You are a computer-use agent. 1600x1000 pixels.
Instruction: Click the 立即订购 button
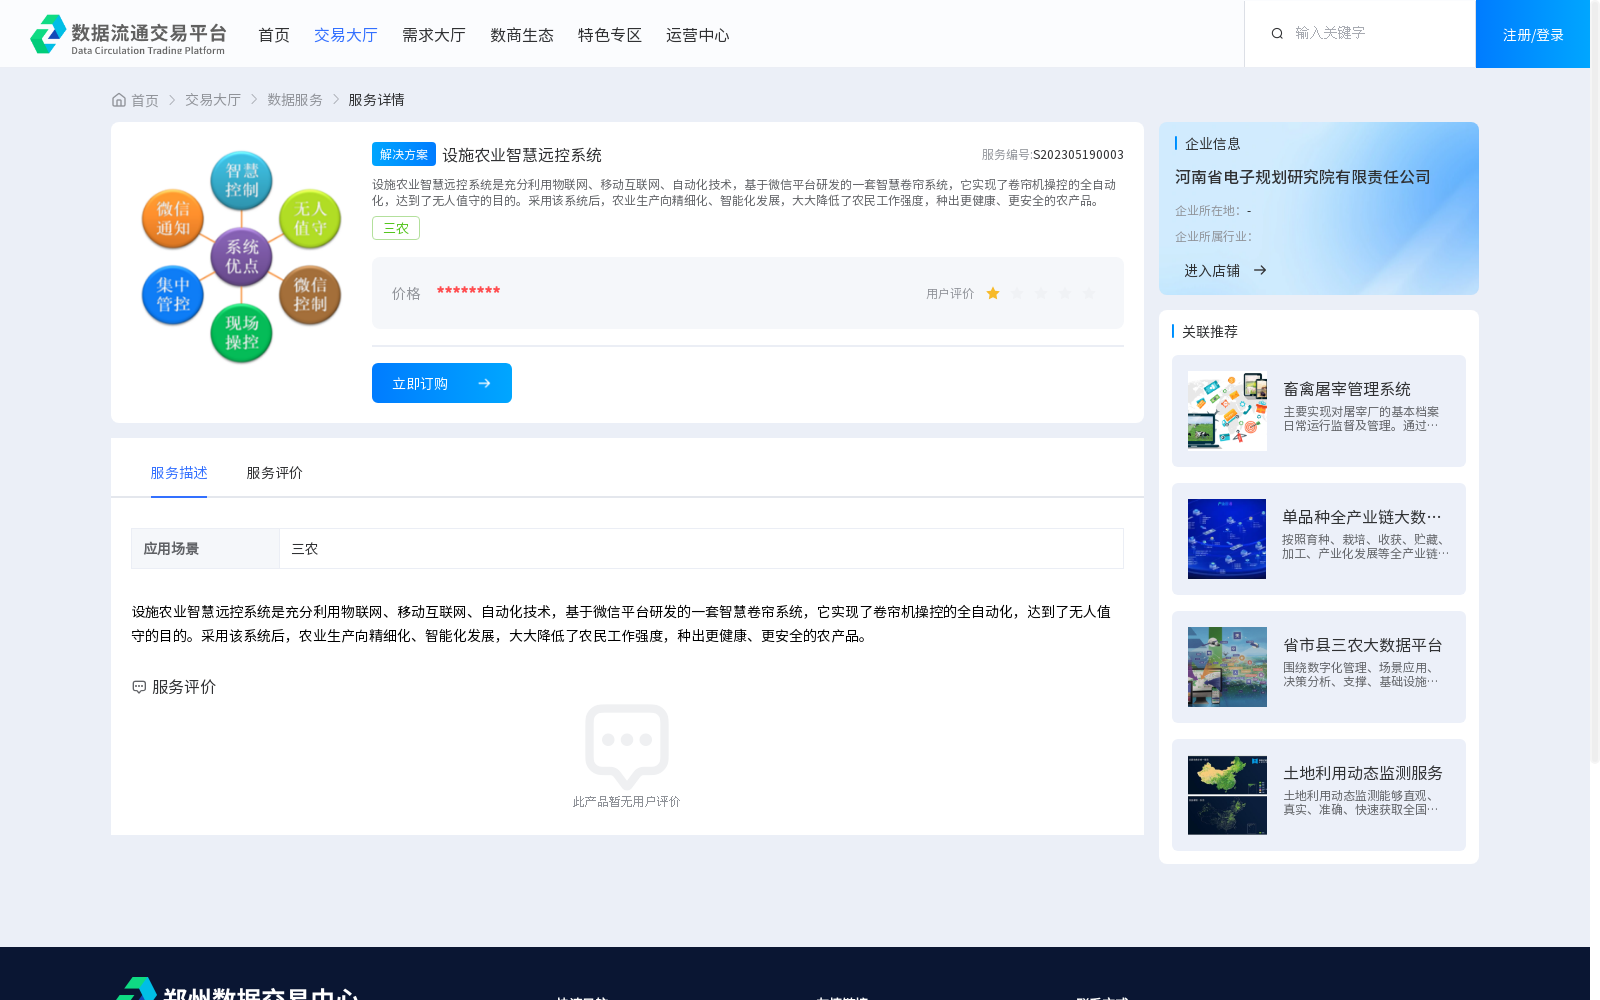[x=442, y=383]
